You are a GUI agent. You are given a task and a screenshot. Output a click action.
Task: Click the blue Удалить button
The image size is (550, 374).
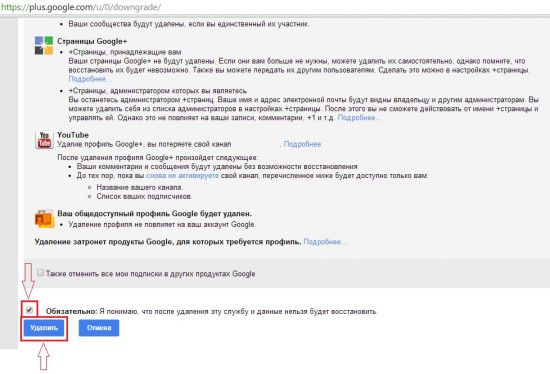coord(44,328)
